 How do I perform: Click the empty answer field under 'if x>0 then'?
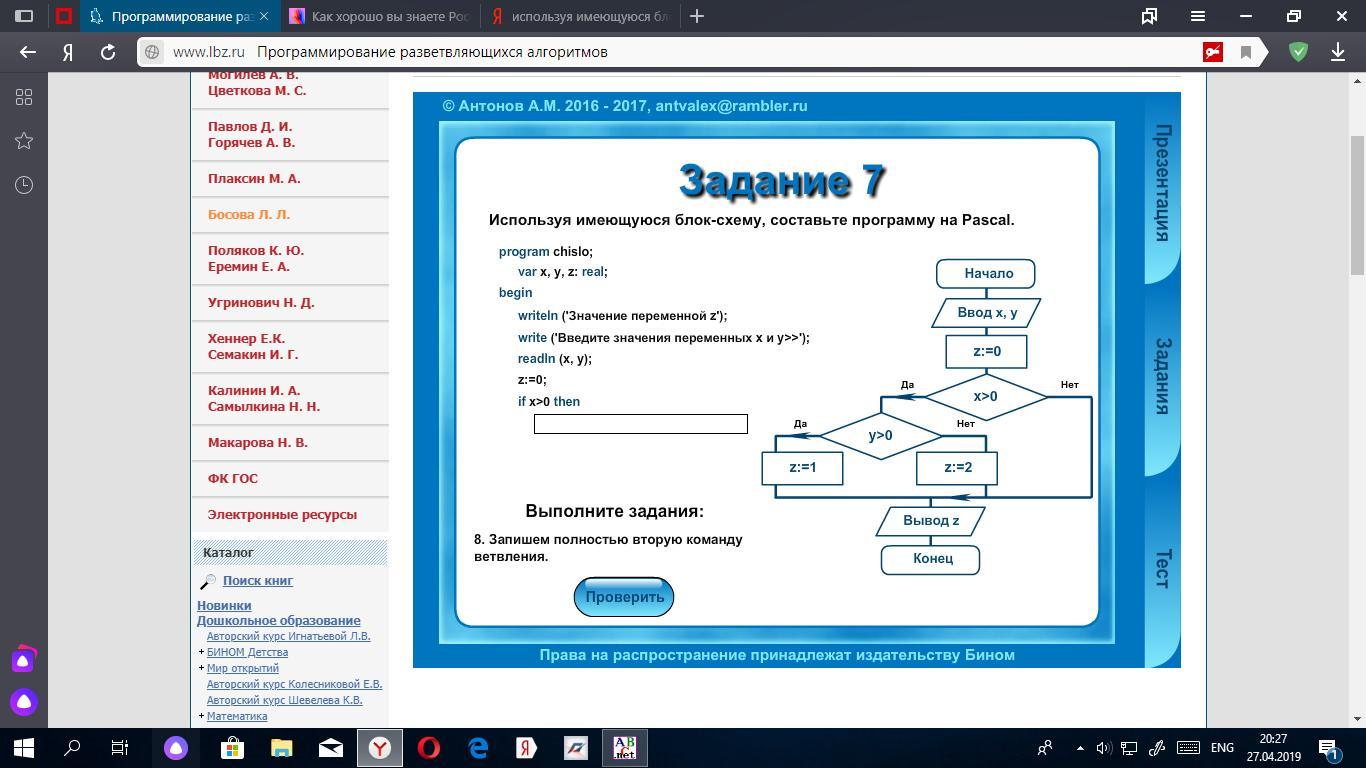640,424
